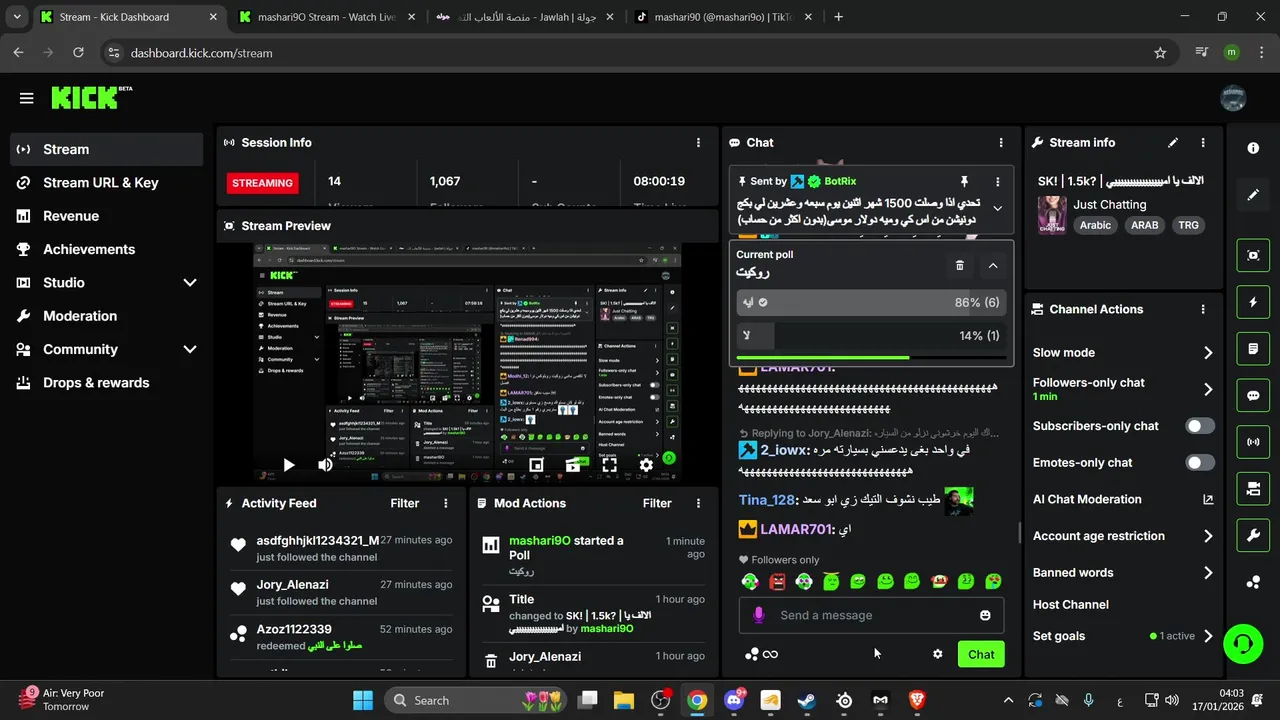Open Stream info three-dot menu
The width and height of the screenshot is (1280, 720).
pos(1203,143)
